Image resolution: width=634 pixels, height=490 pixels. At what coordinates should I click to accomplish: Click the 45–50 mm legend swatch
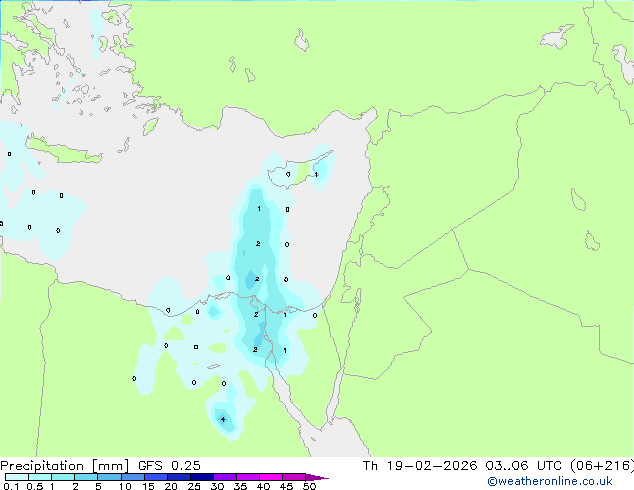click(294, 477)
